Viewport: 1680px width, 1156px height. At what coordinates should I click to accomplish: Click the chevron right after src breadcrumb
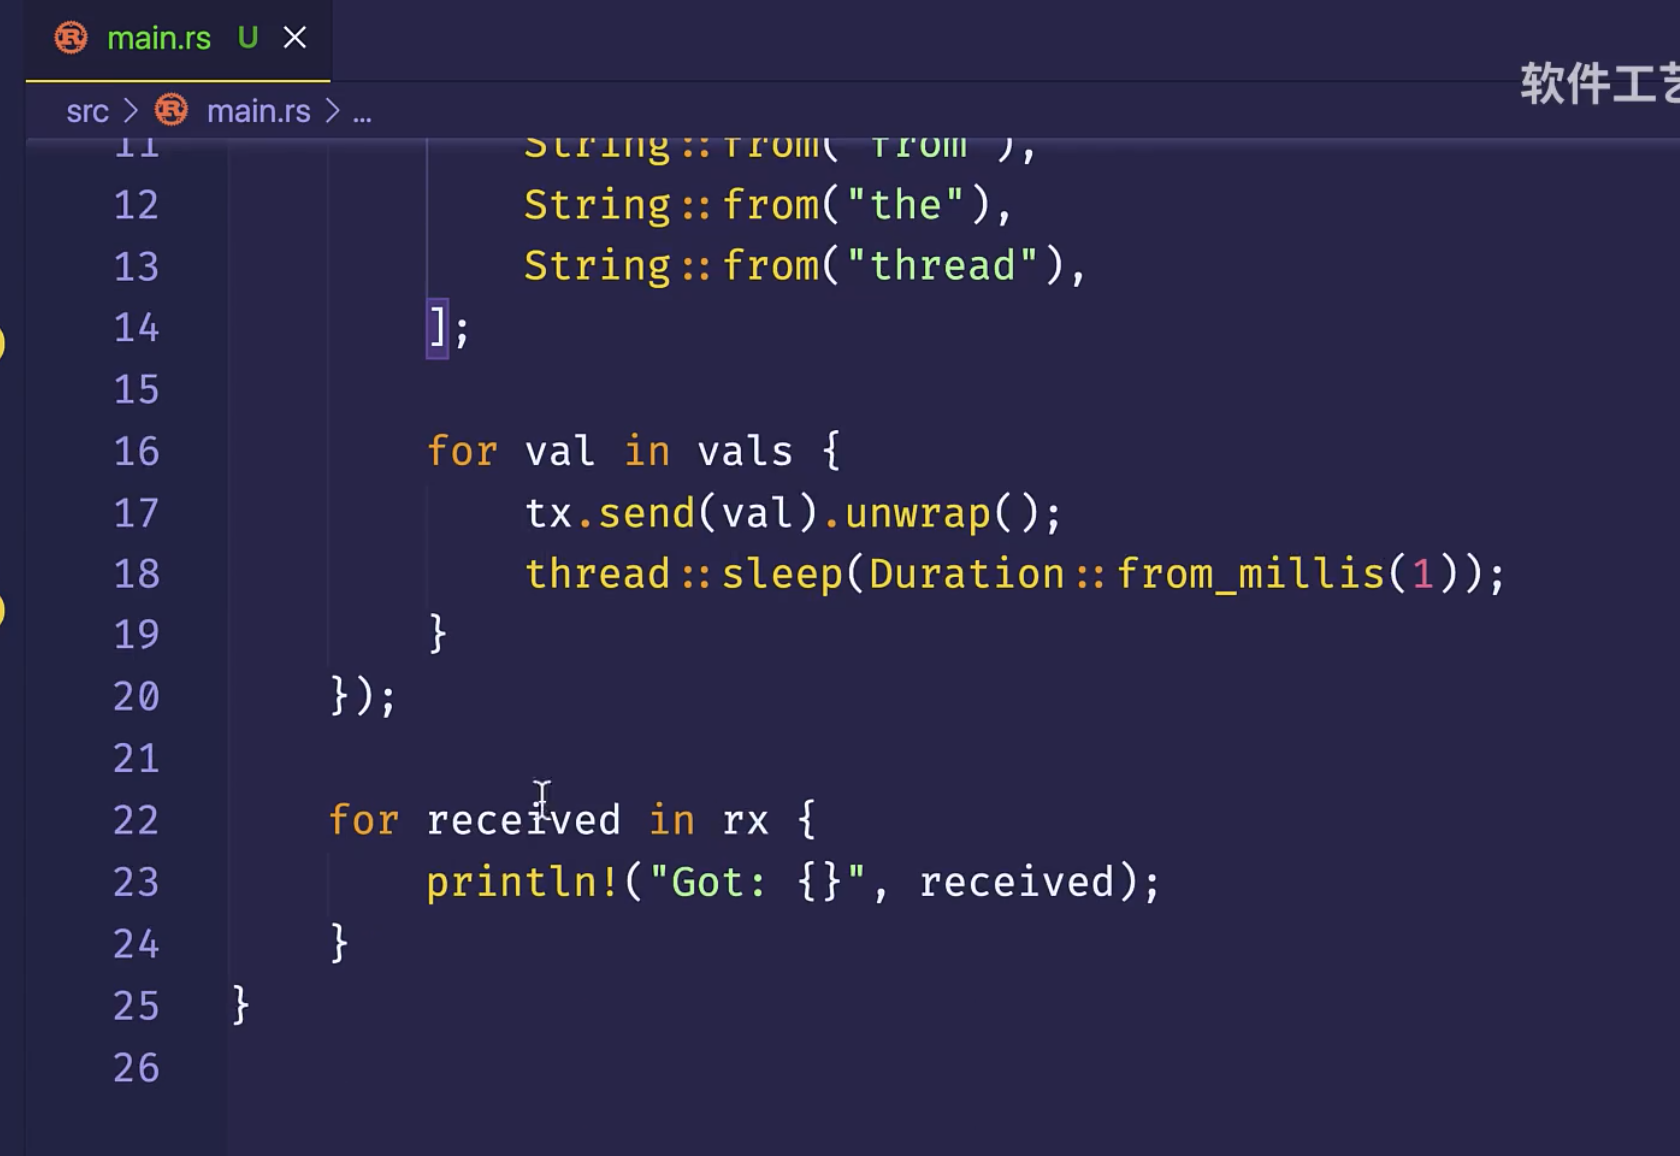tap(130, 111)
